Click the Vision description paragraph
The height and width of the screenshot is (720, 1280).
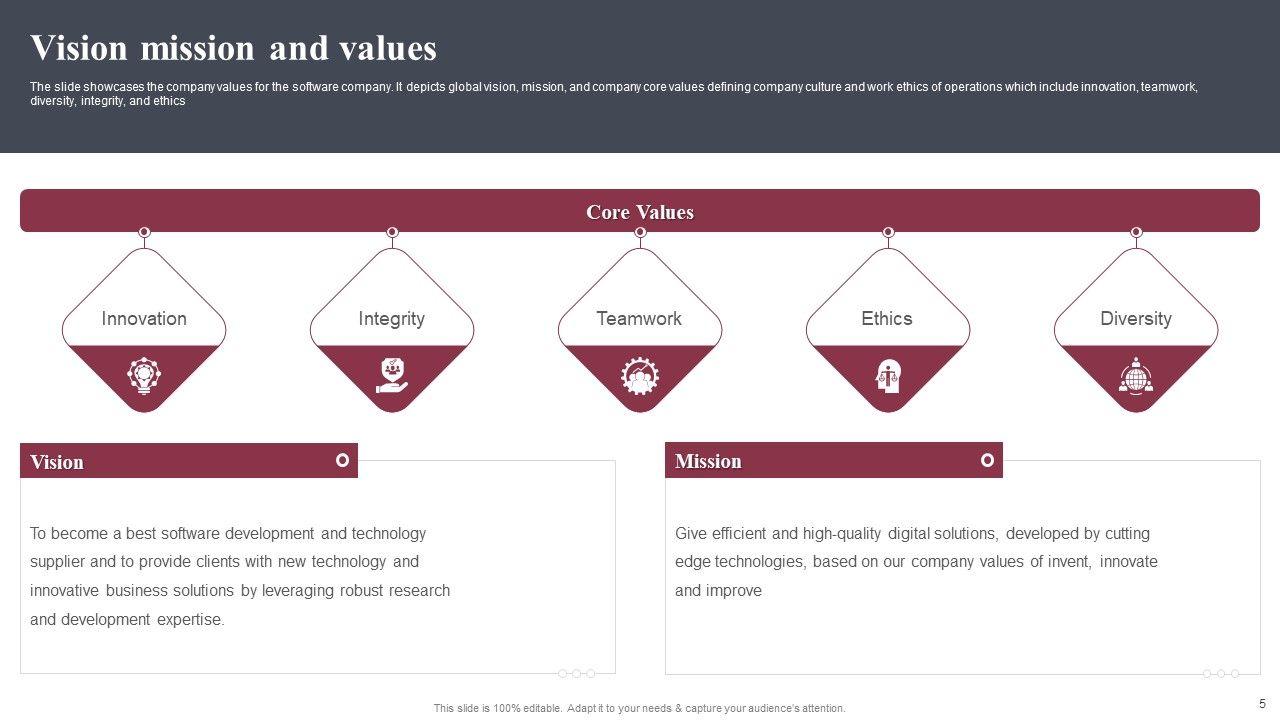[240, 576]
